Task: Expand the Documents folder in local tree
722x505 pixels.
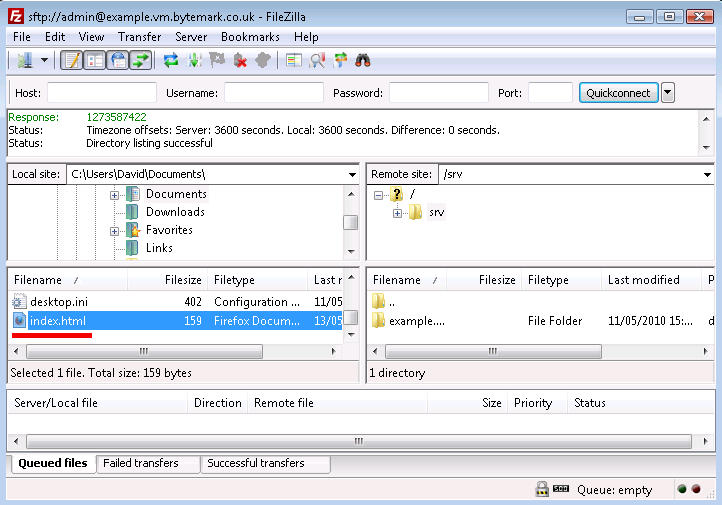Action: coord(114,195)
